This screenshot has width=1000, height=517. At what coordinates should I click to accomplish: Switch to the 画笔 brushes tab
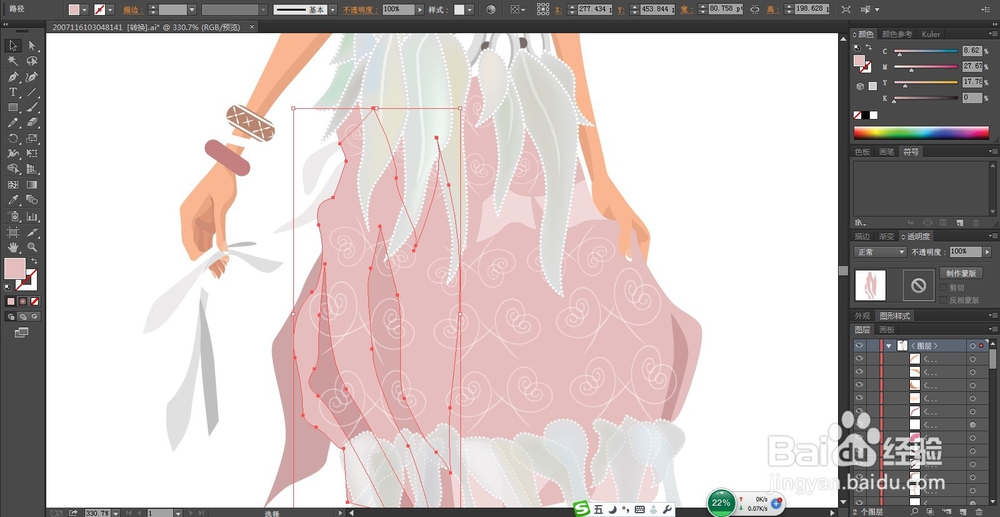coord(886,152)
